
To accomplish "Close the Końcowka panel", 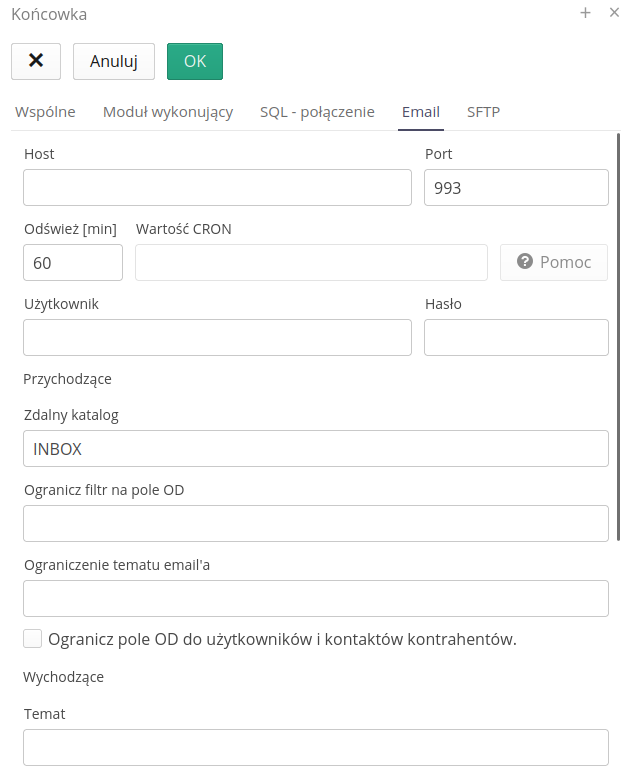I will [x=614, y=13].
